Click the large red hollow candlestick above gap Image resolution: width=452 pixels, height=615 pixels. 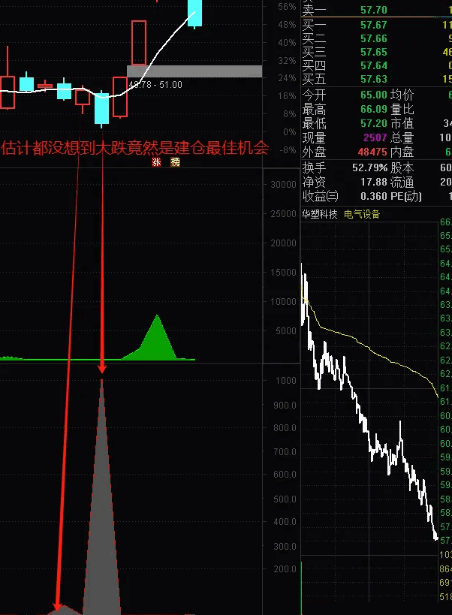pyautogui.click(x=139, y=43)
